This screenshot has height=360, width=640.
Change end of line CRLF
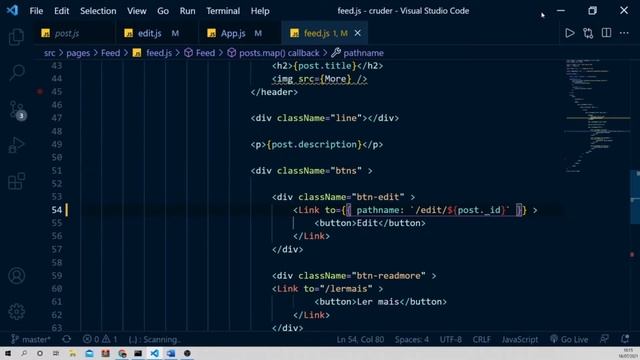[482, 339]
